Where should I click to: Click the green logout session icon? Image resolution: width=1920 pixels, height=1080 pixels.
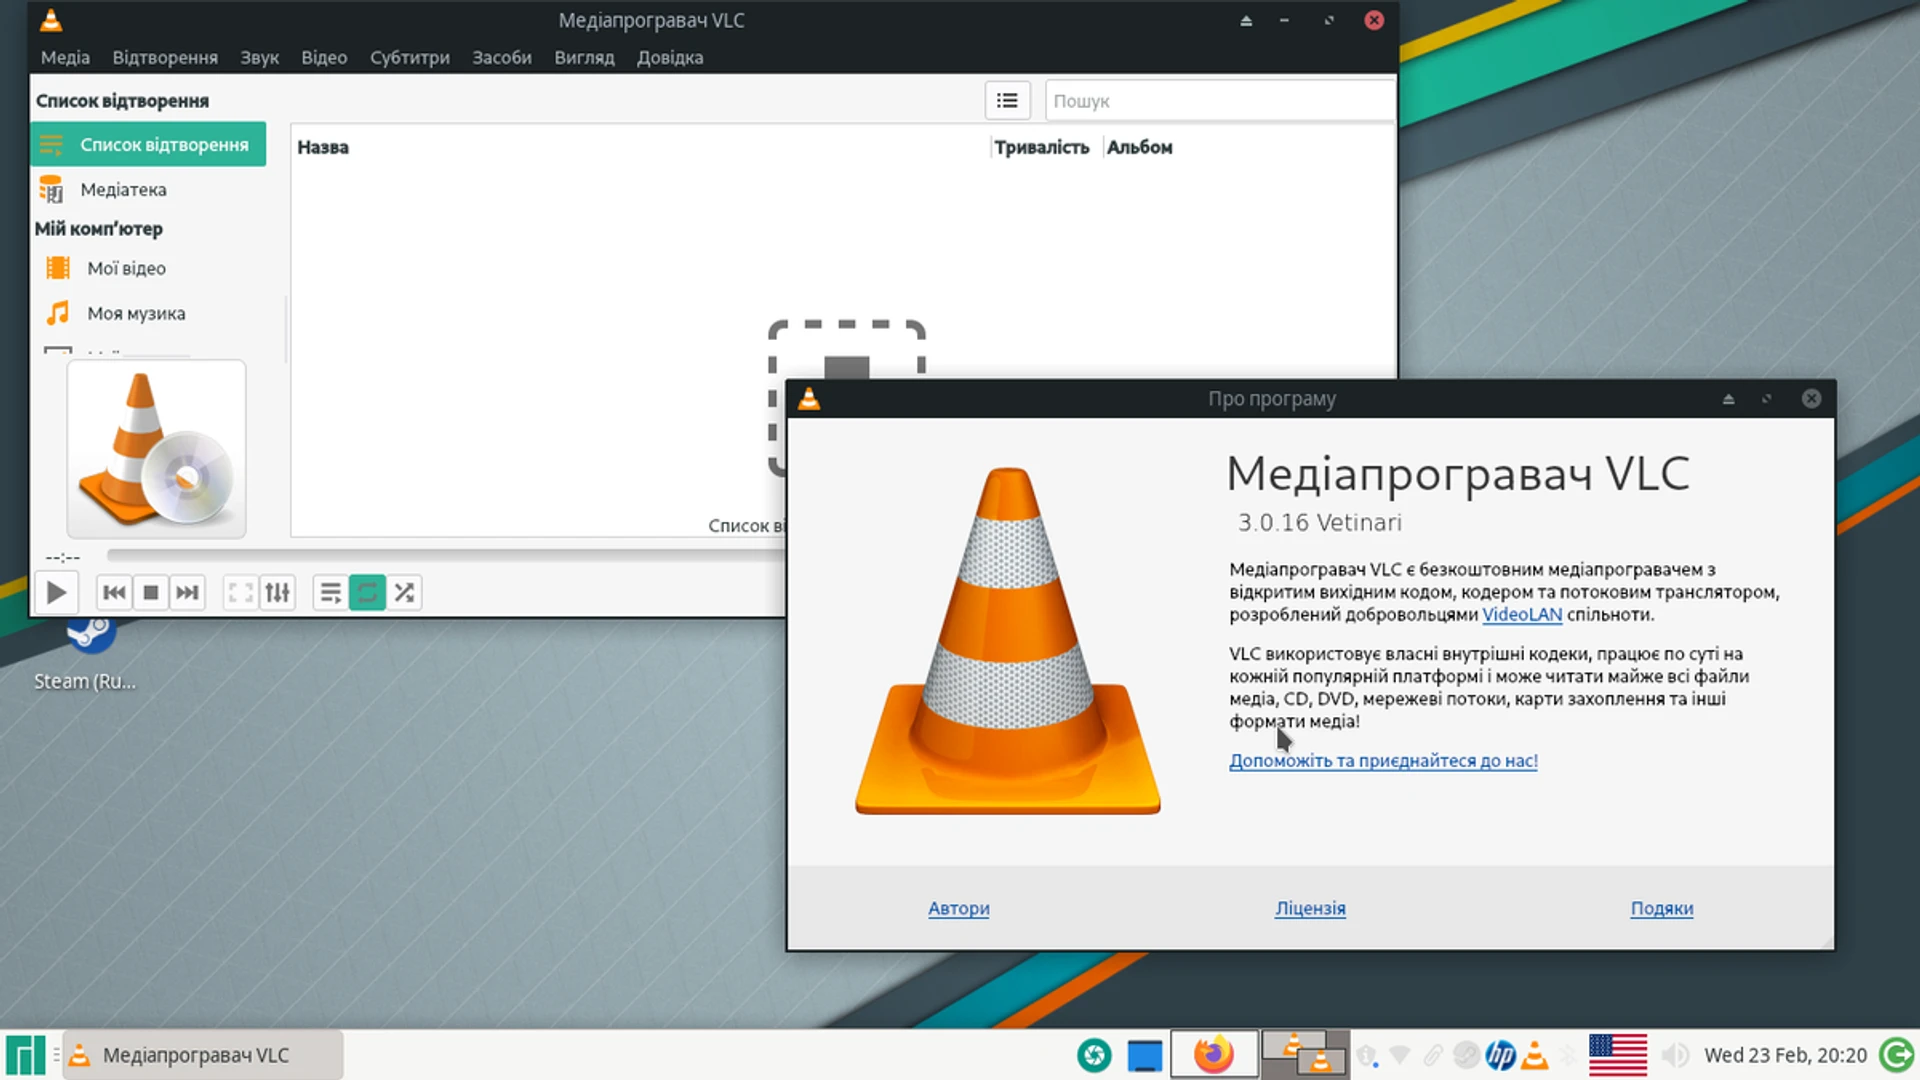[1897, 1055]
